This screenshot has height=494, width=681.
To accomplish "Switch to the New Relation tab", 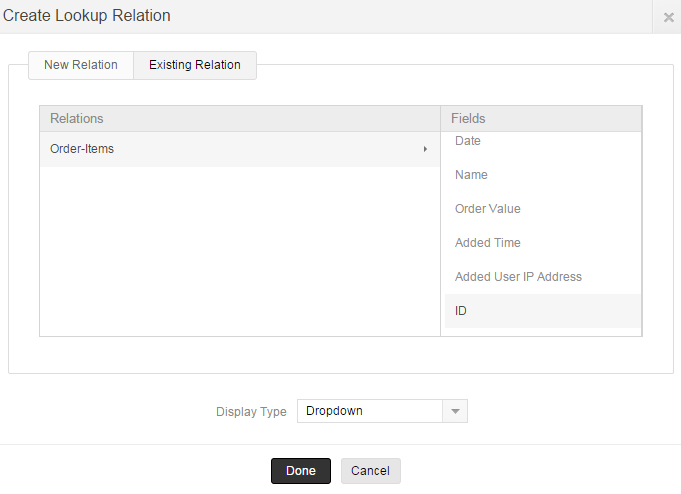I will 81,65.
